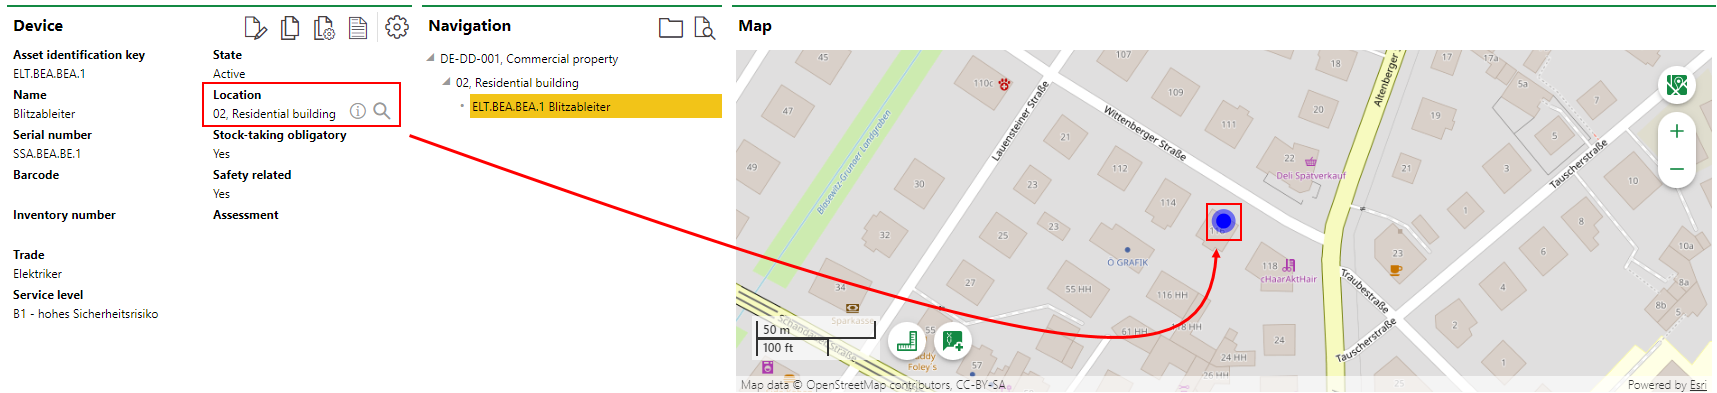
Task: Open the Esri link in map attribution
Action: pyautogui.click(x=1698, y=385)
